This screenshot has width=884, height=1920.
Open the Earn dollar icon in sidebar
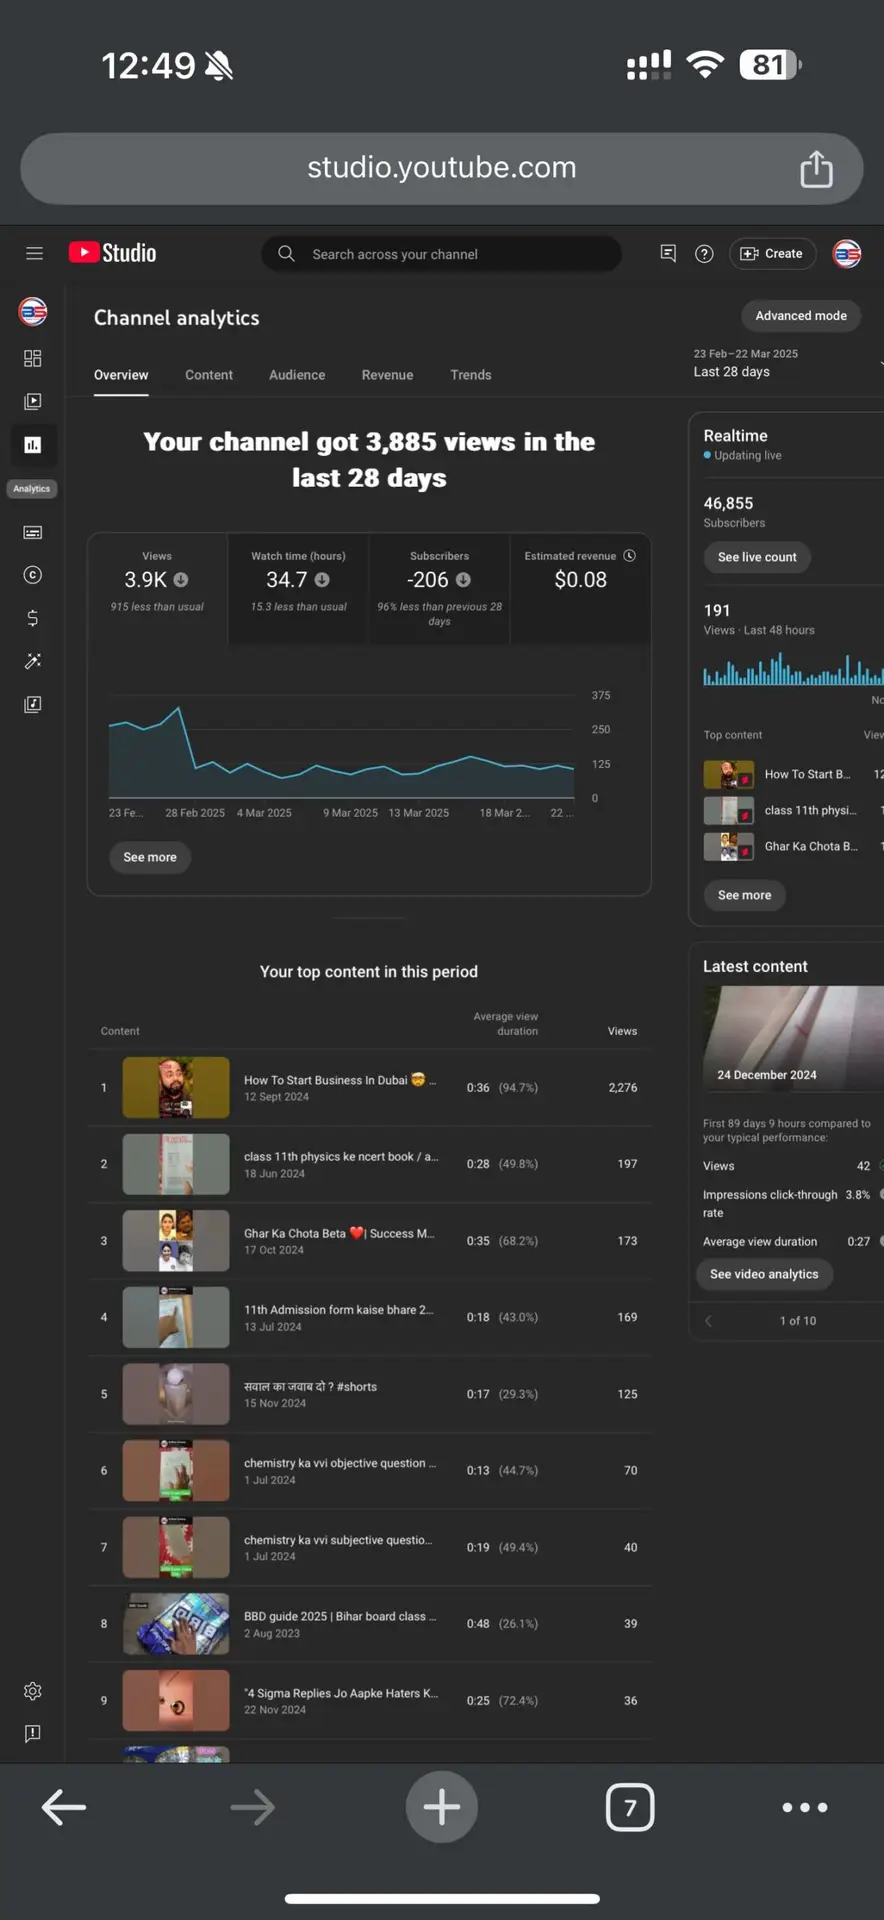click(33, 618)
